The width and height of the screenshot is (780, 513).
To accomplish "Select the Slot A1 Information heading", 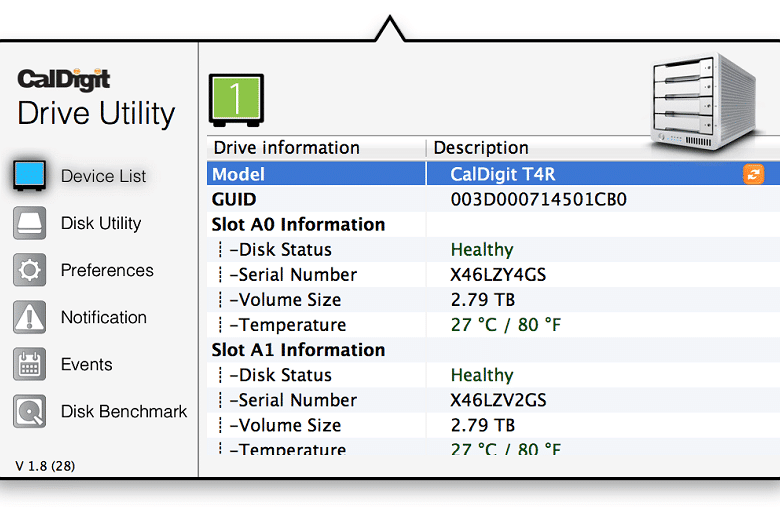I will pyautogui.click(x=298, y=350).
